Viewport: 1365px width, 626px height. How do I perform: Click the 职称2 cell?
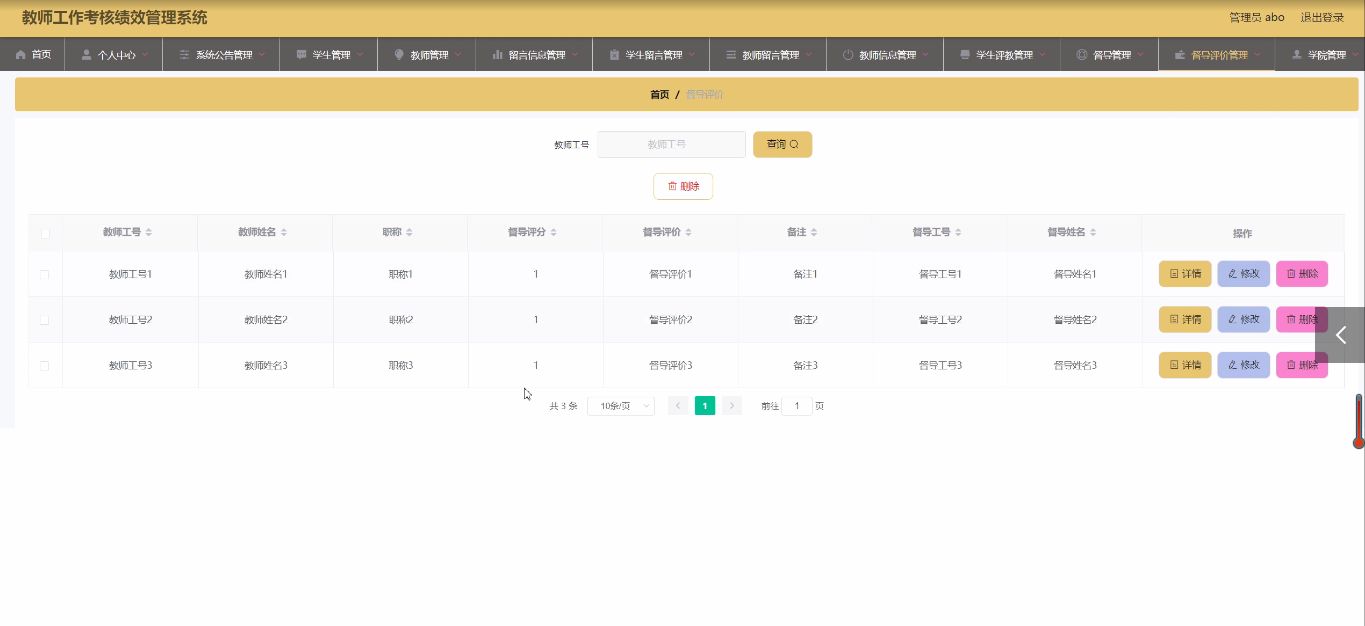401,320
